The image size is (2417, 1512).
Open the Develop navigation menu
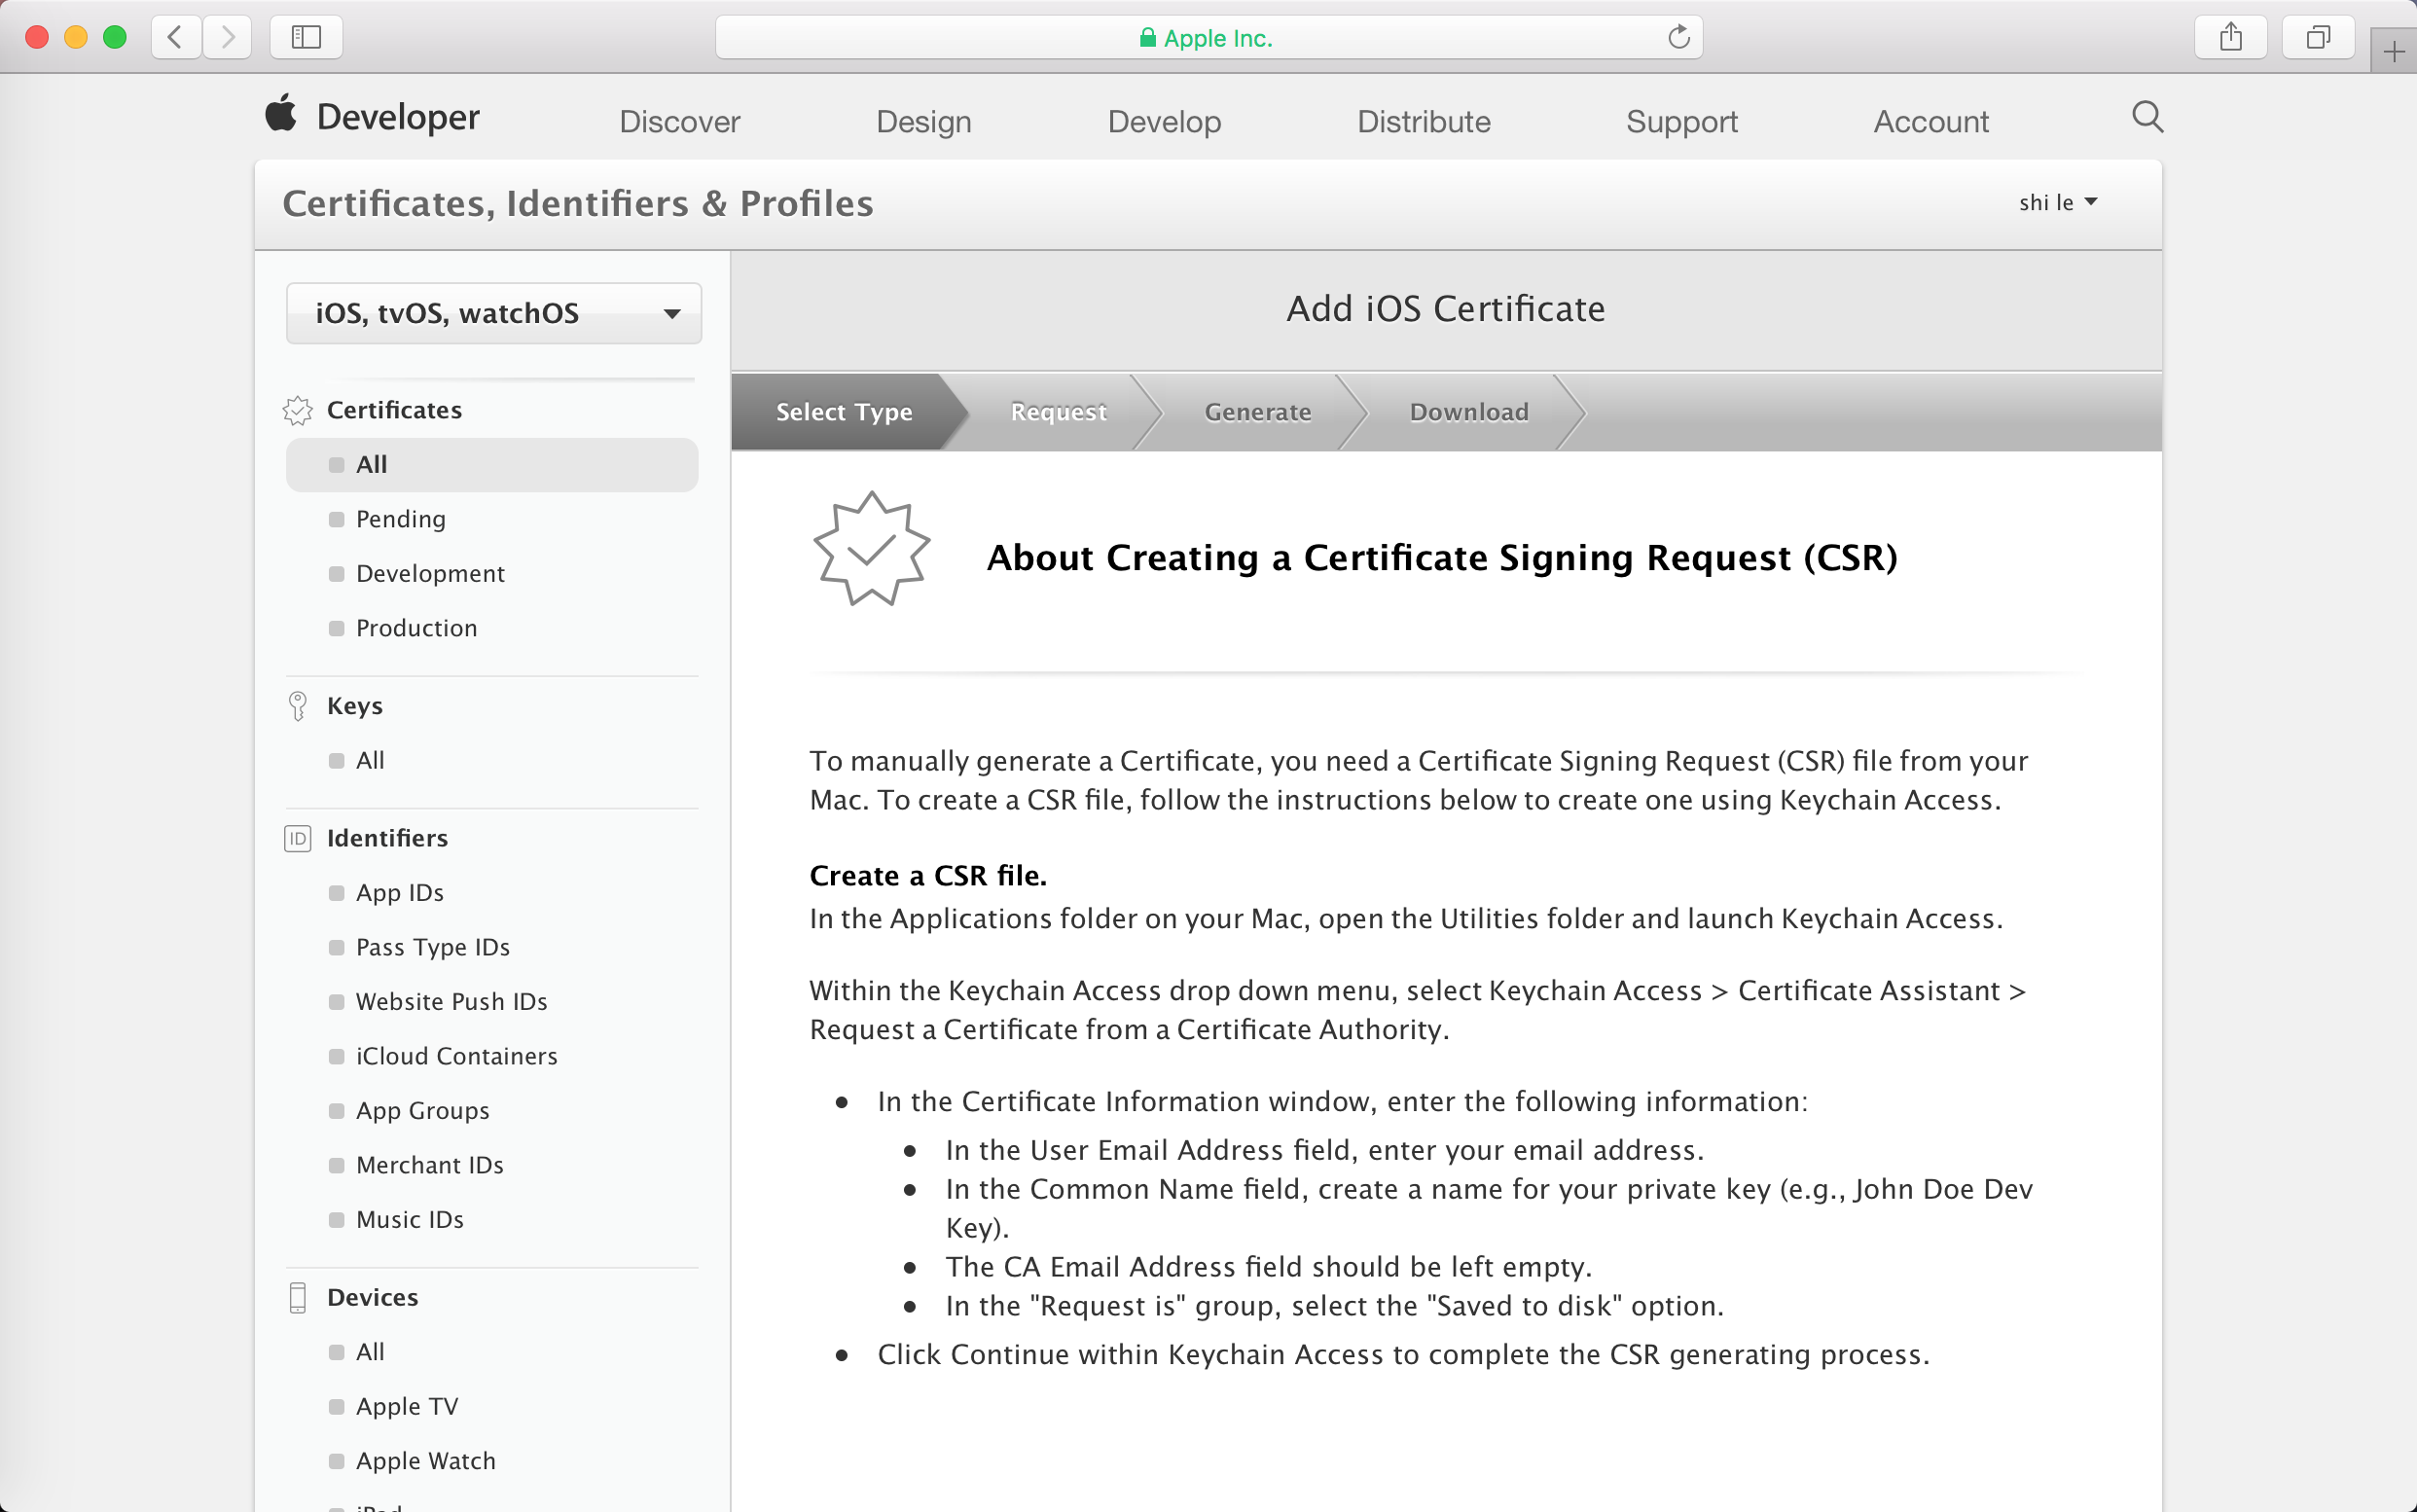click(x=1164, y=122)
